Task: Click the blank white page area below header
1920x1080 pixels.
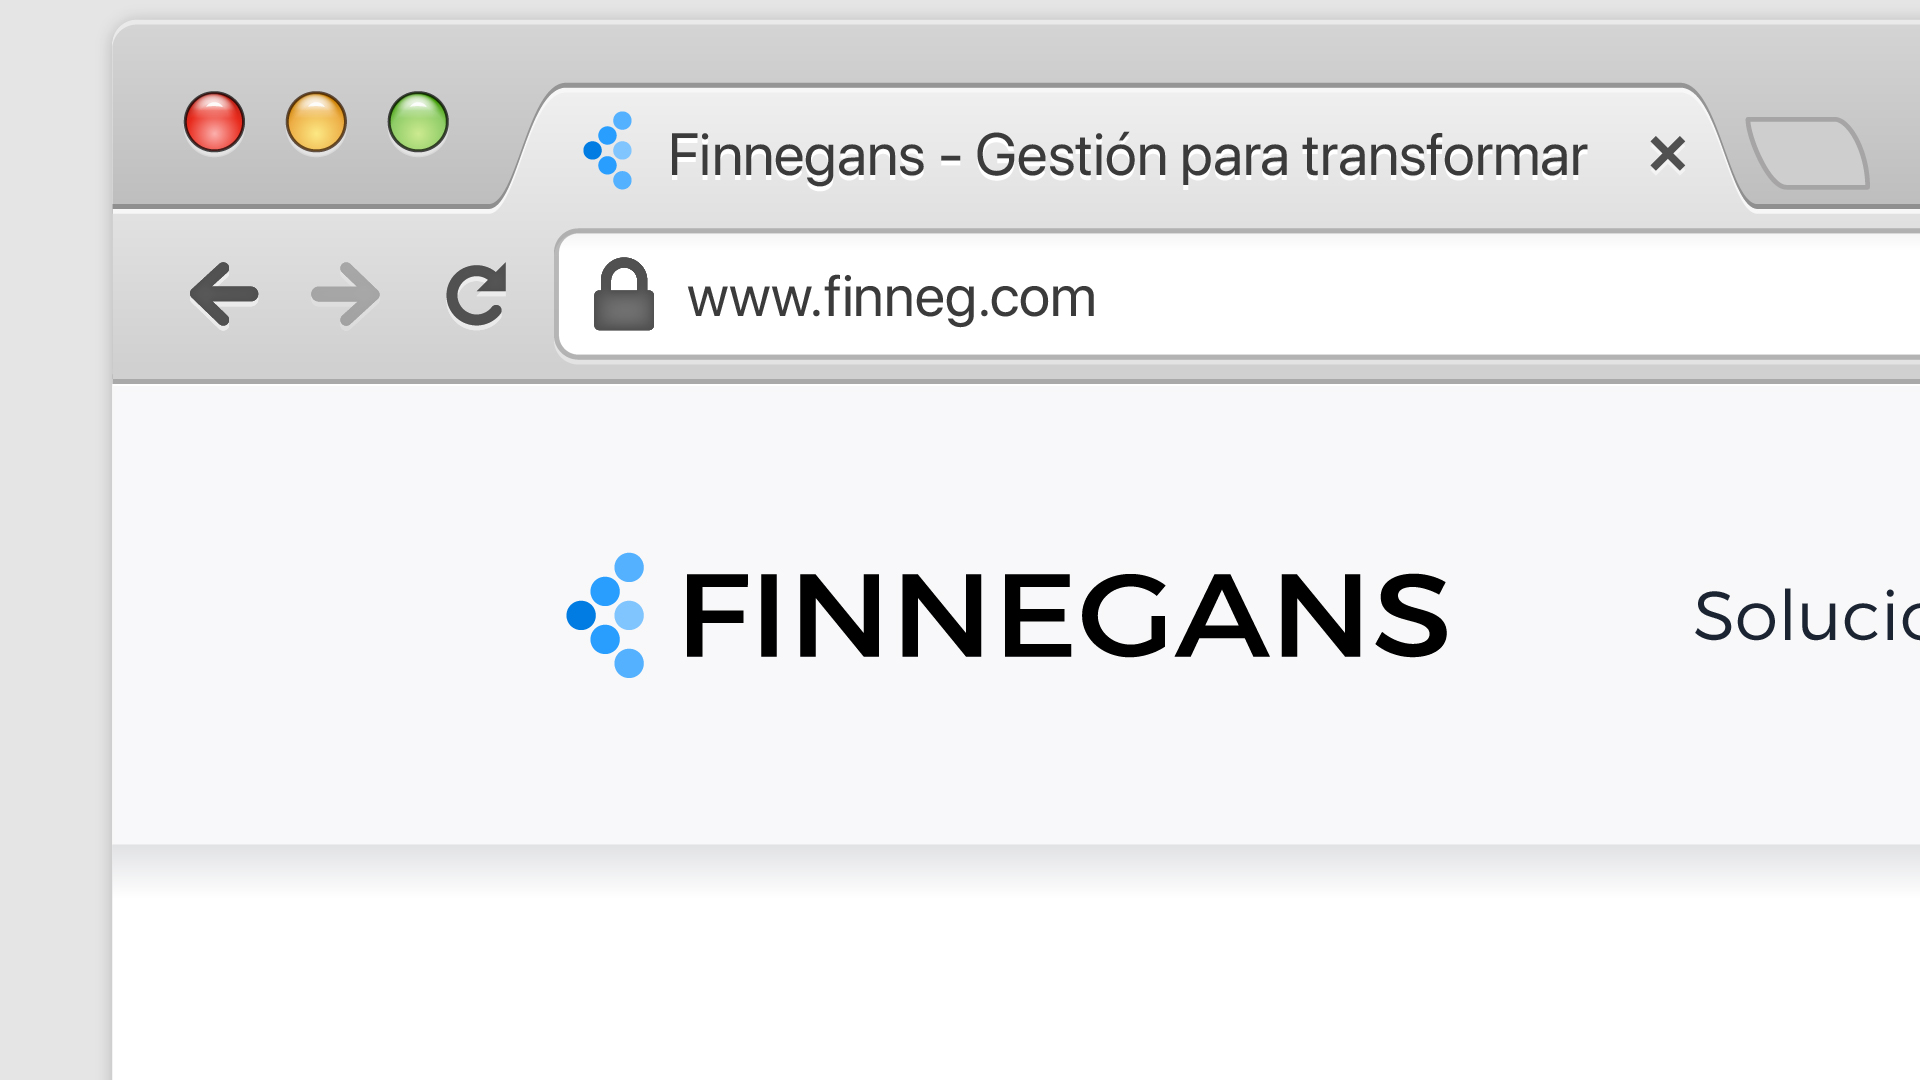Action: pos(1016,985)
